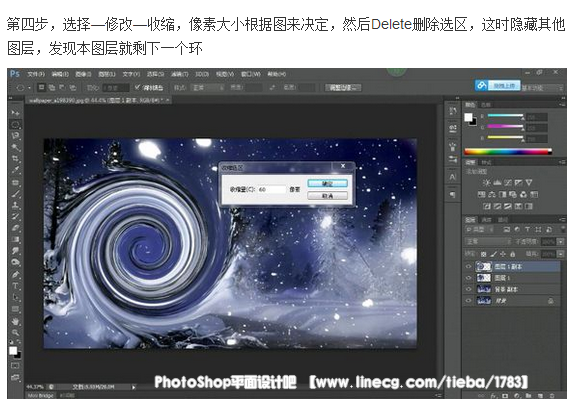
Task: Select the Hand tool
Action: point(15,321)
